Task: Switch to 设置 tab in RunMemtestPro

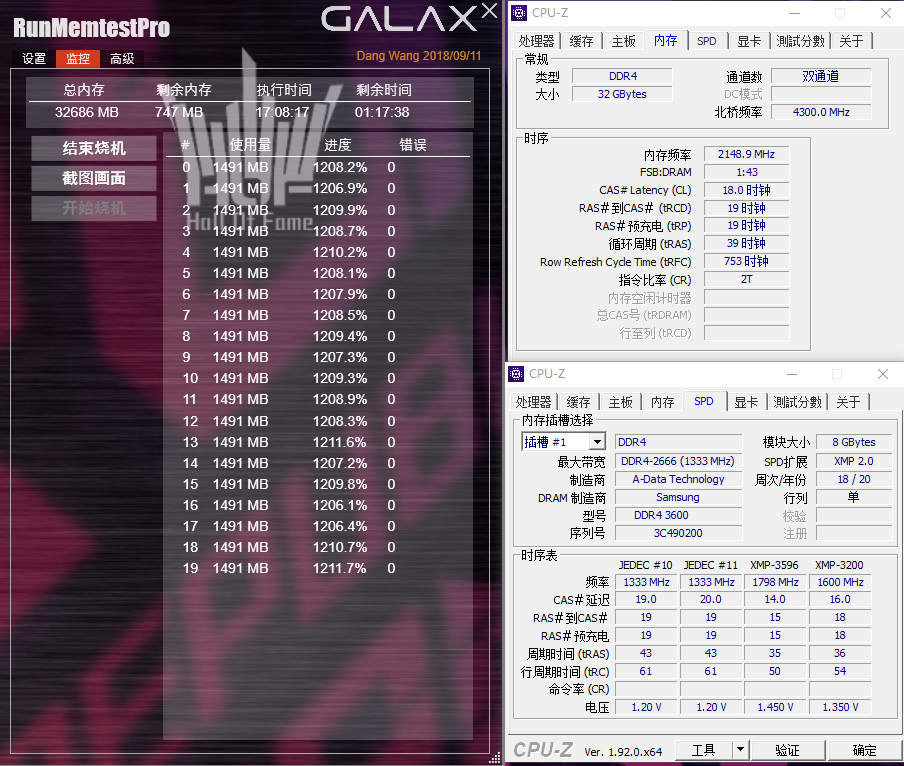Action: (34, 59)
